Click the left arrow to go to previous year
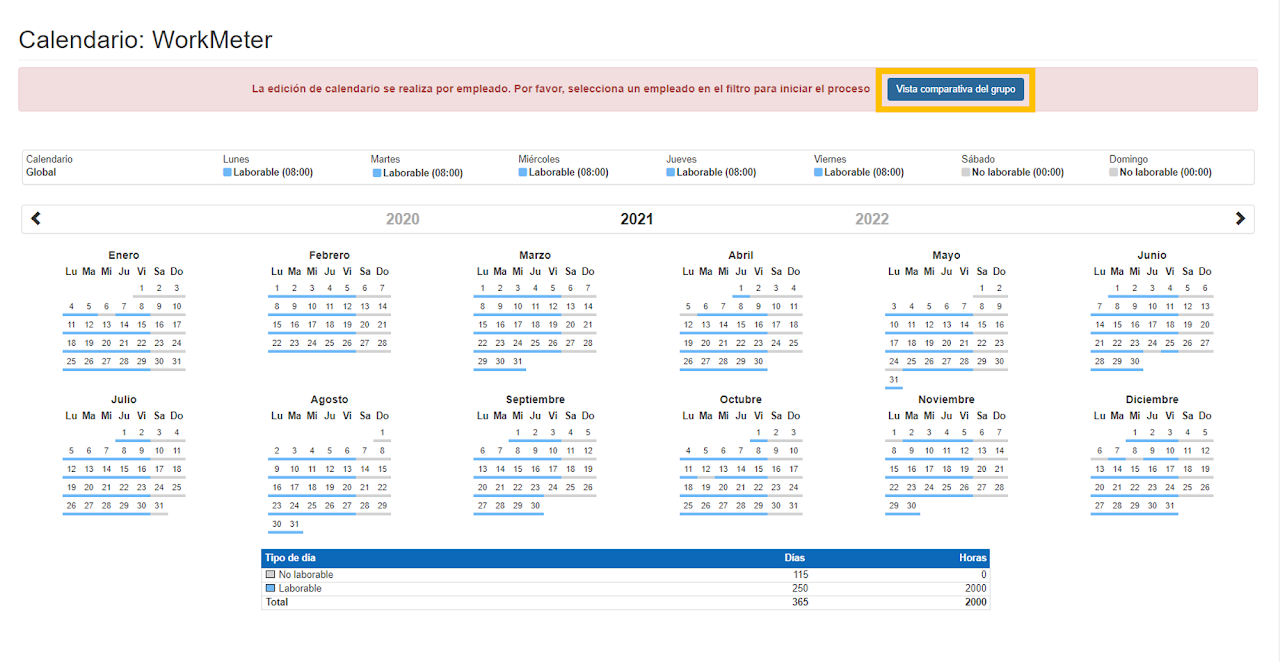Image resolution: width=1280 pixels, height=662 pixels. point(36,219)
